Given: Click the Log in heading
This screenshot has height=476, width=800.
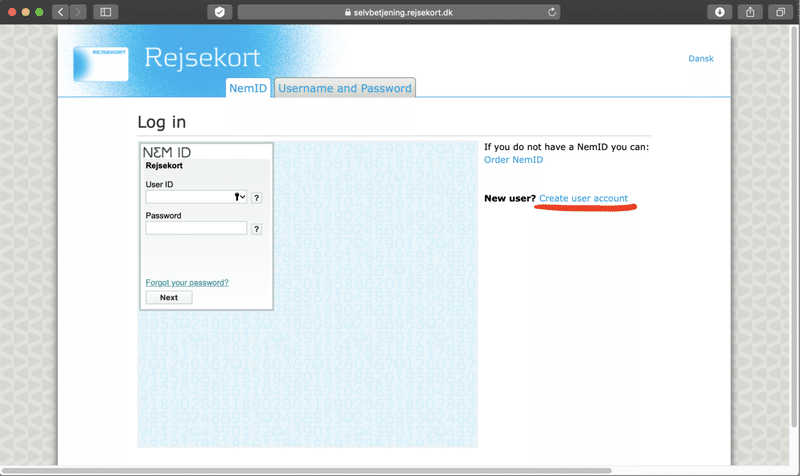Looking at the screenshot, I should pyautogui.click(x=162, y=122).
